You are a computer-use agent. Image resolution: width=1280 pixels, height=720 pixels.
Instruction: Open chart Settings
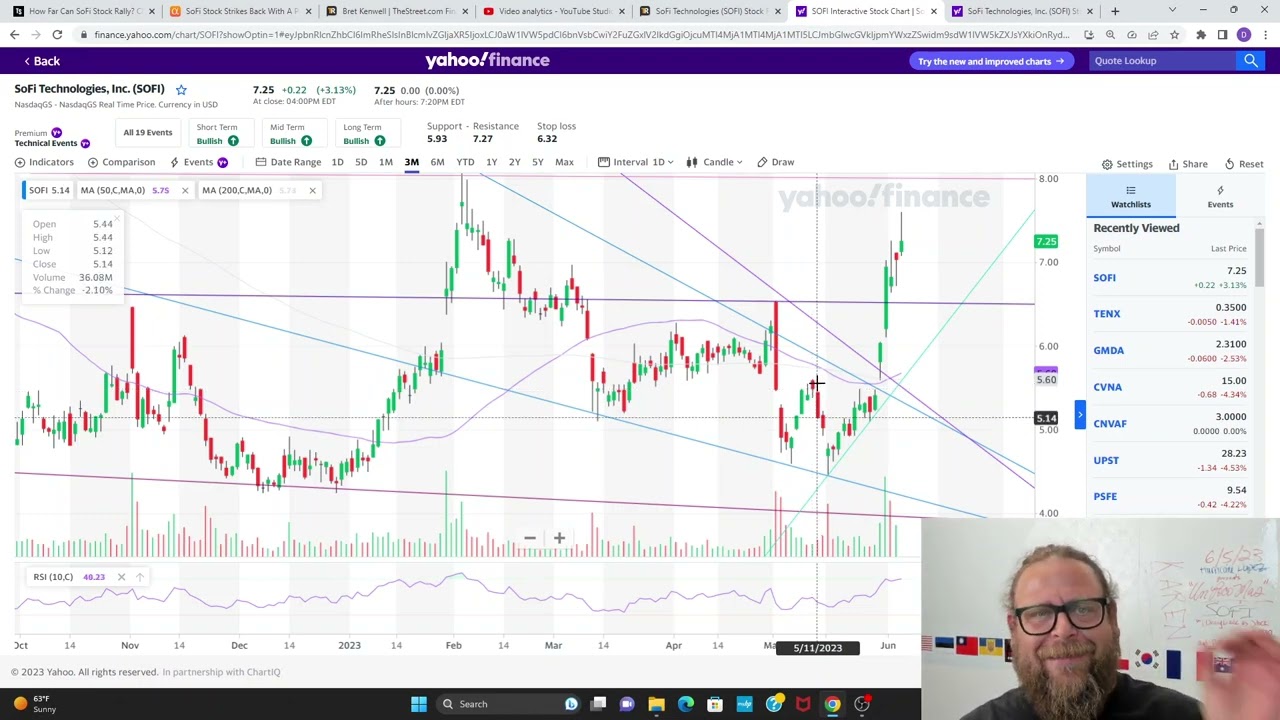(x=1127, y=164)
